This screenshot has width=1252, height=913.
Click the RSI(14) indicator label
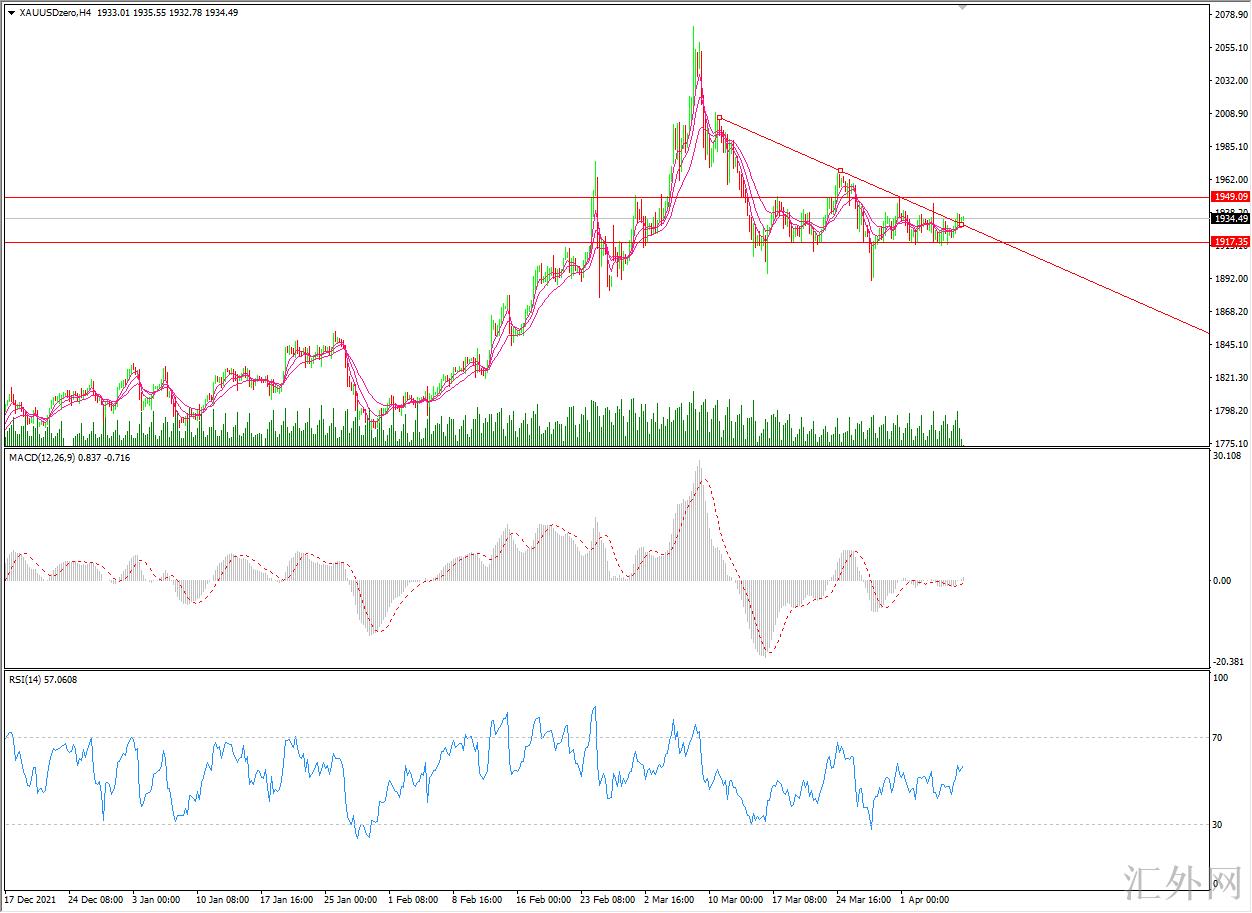(26, 680)
